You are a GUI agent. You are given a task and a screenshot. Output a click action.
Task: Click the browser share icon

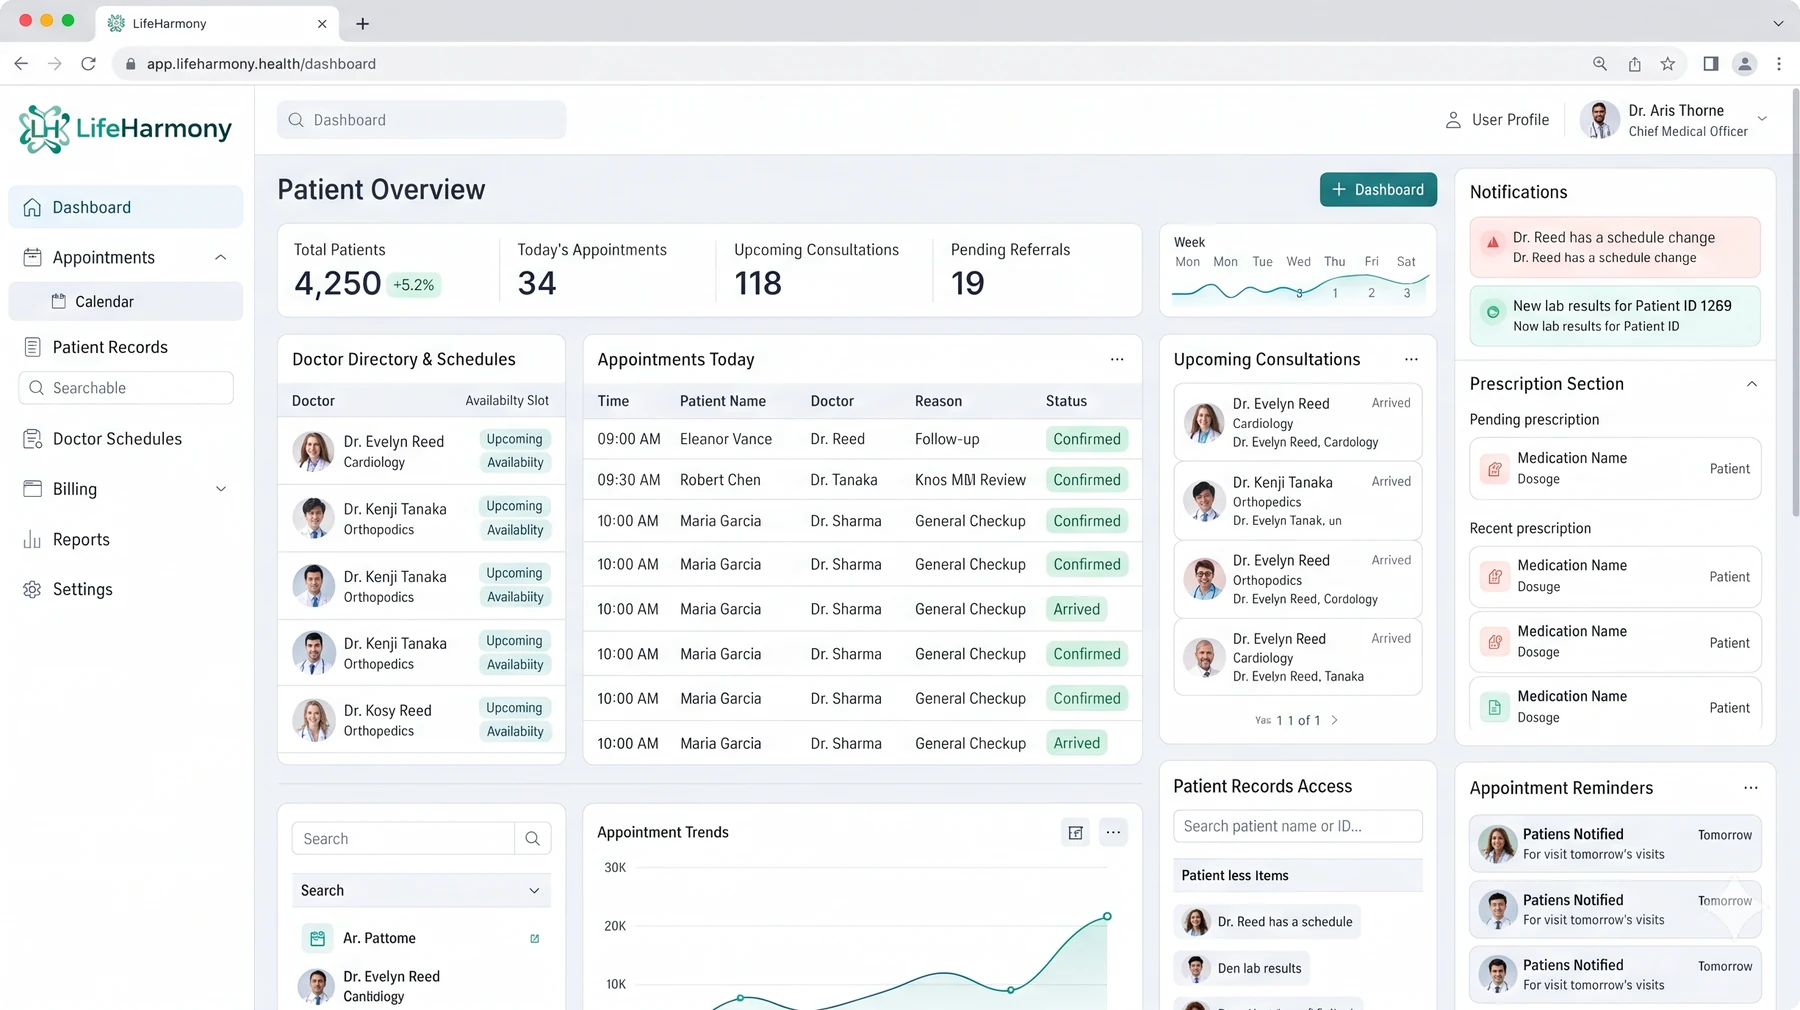coord(1634,64)
